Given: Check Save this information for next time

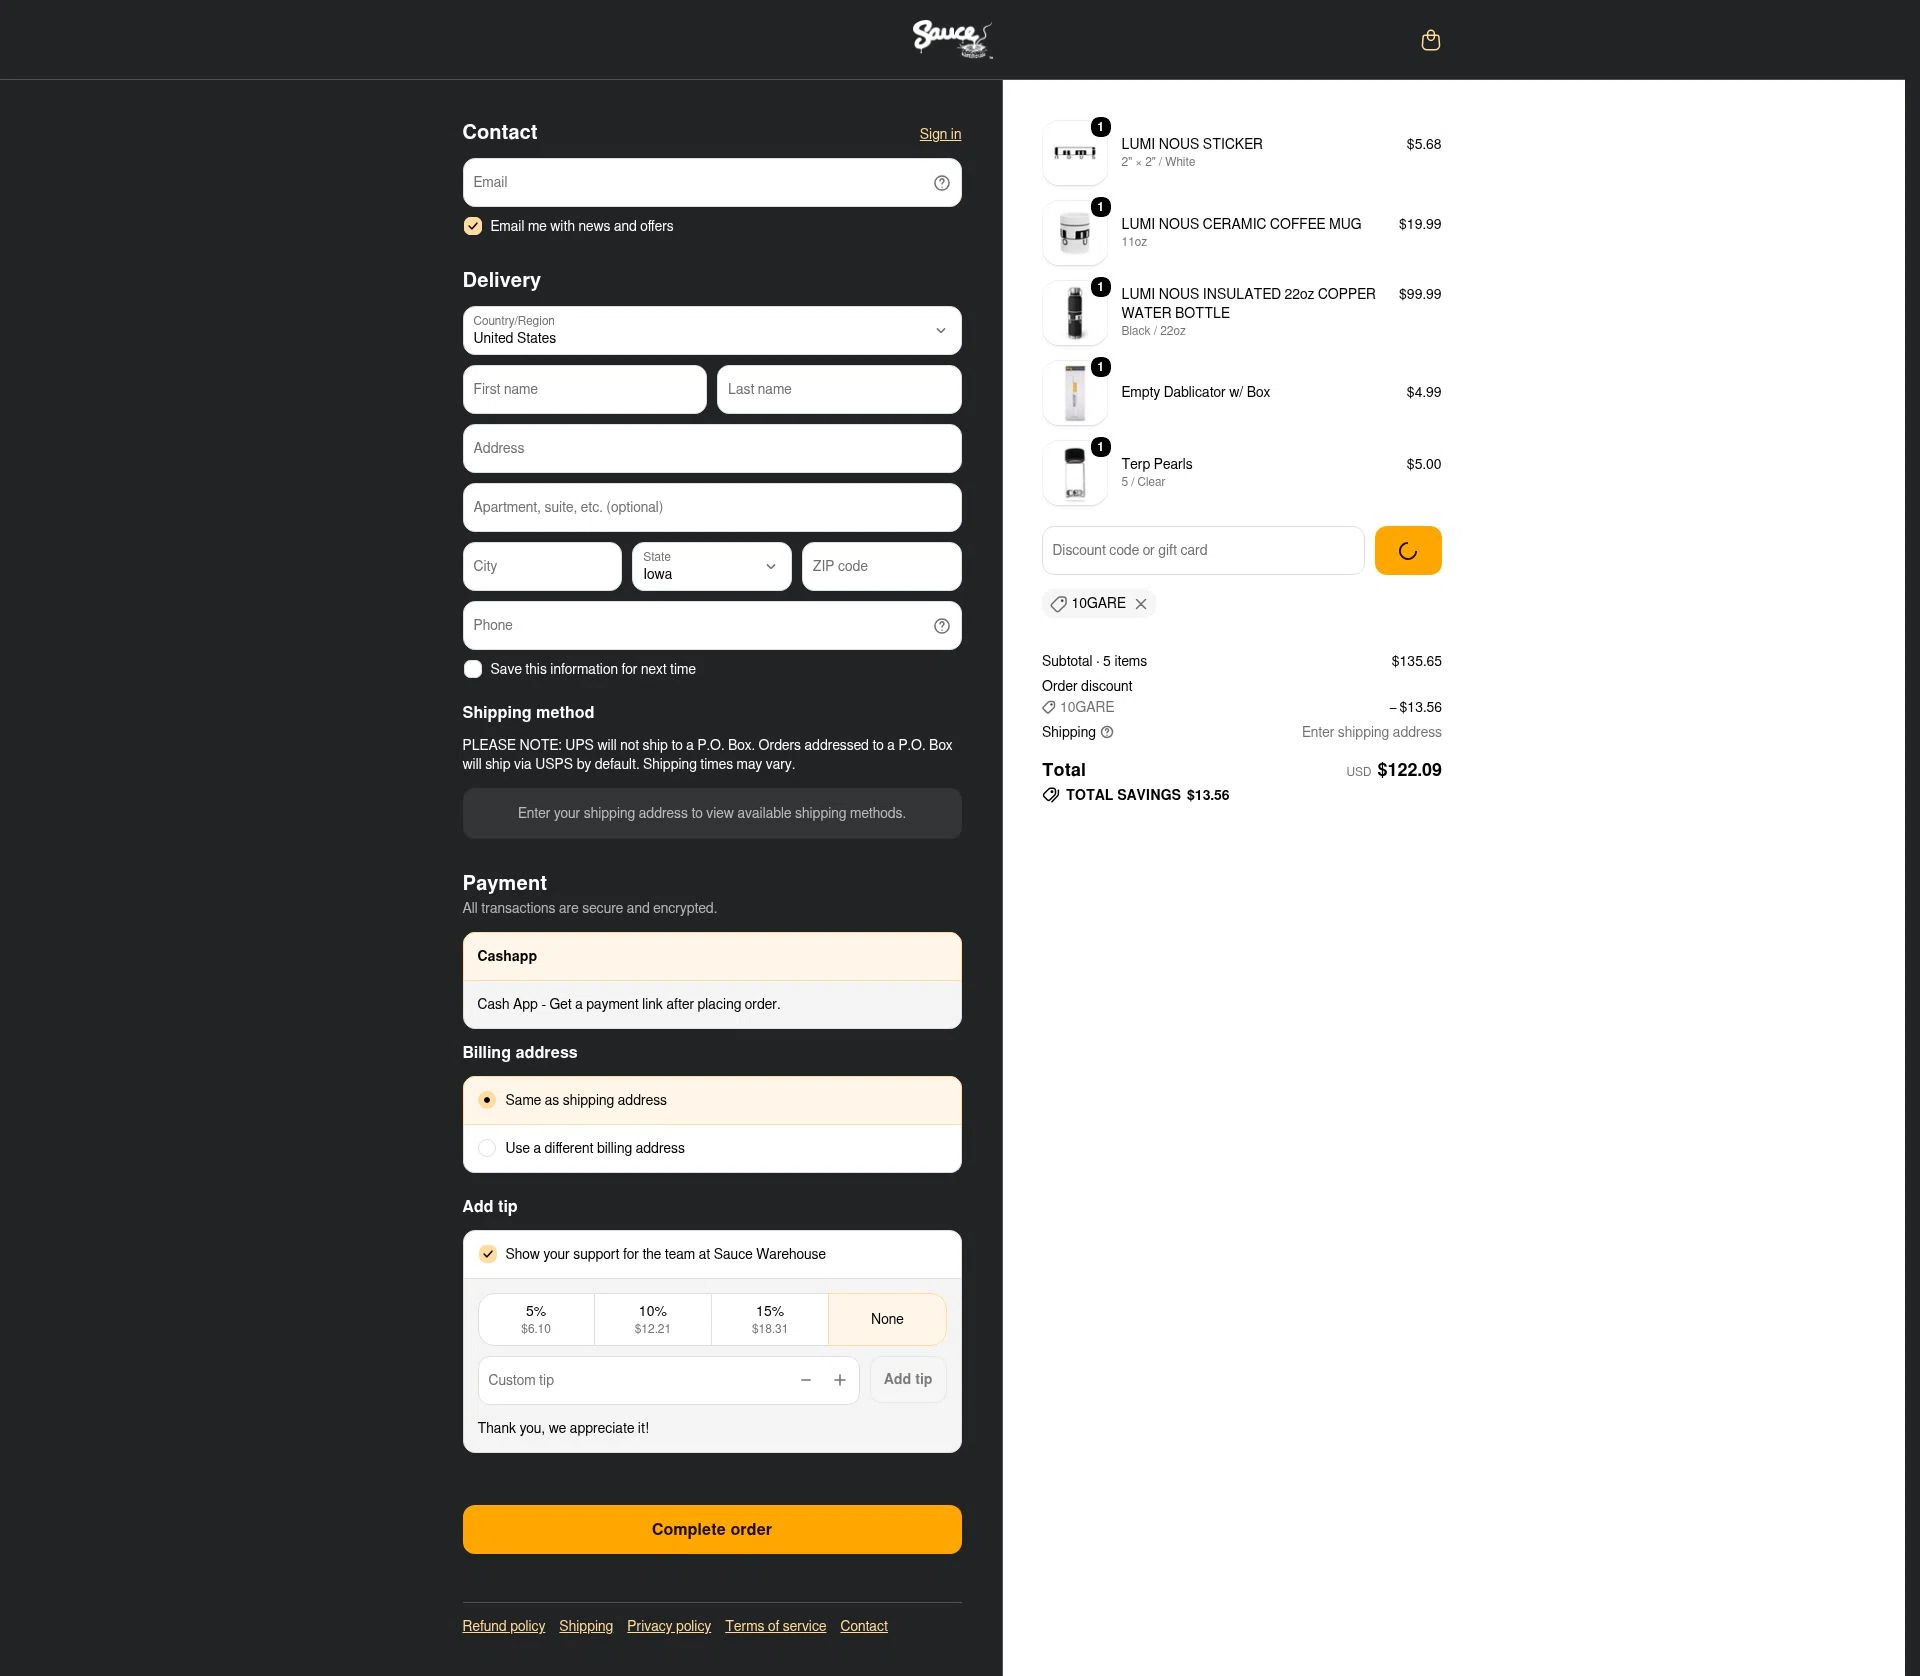Looking at the screenshot, I should 473,669.
